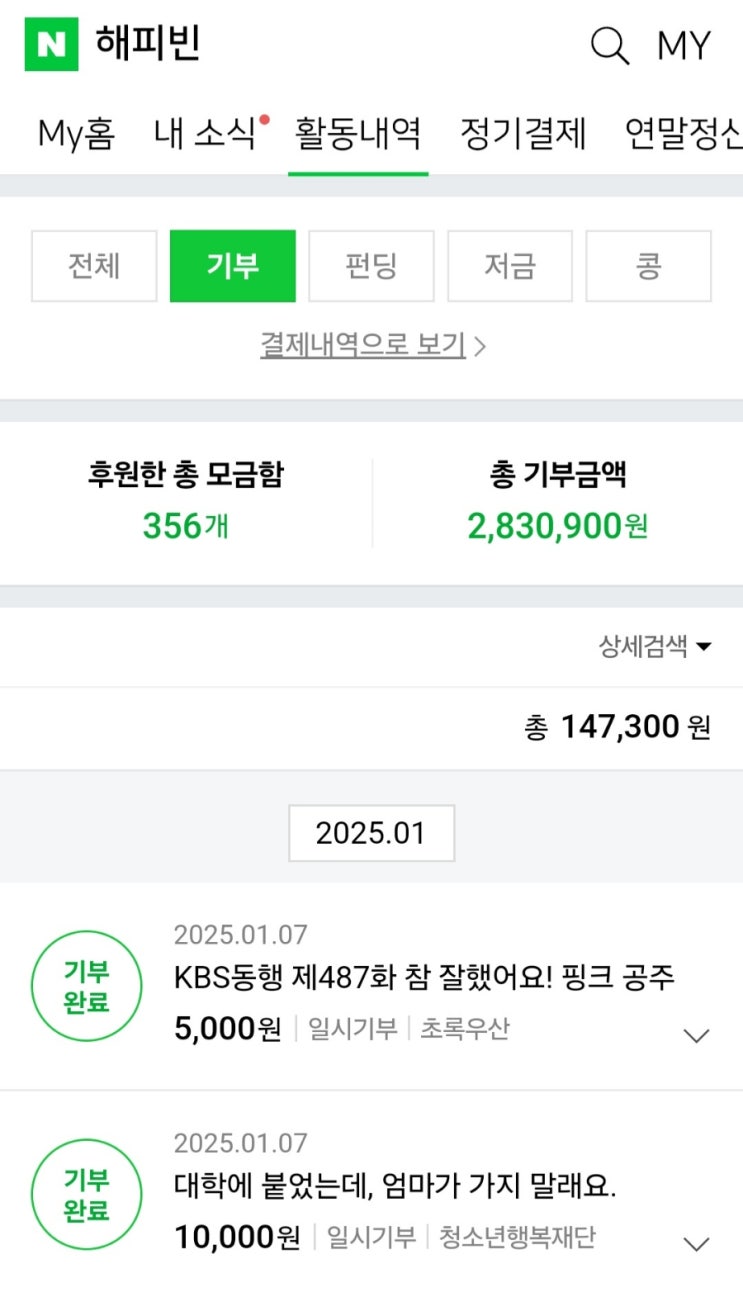This screenshot has height=1297, width=743.
Task: Go to the 정기결제 tab
Action: 522,133
